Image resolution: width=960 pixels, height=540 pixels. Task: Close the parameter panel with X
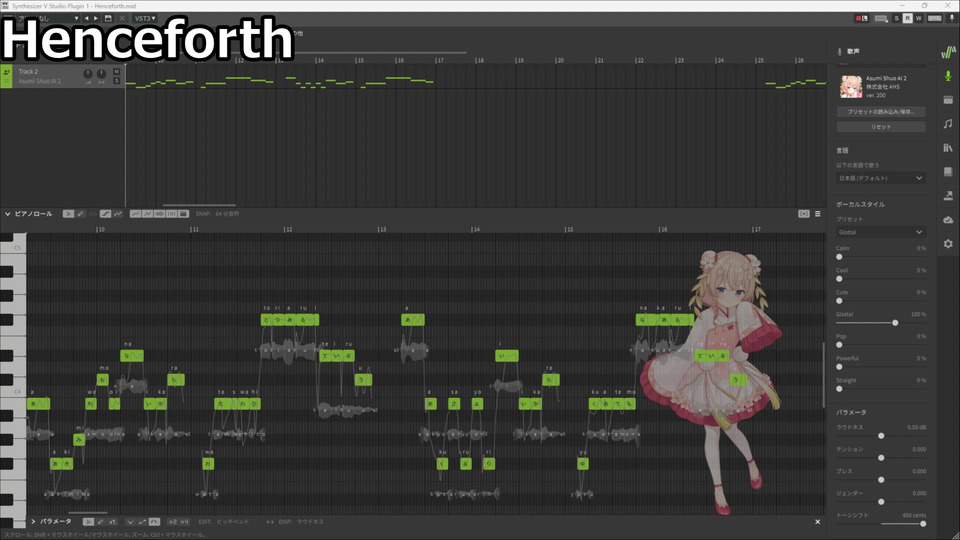(x=817, y=522)
